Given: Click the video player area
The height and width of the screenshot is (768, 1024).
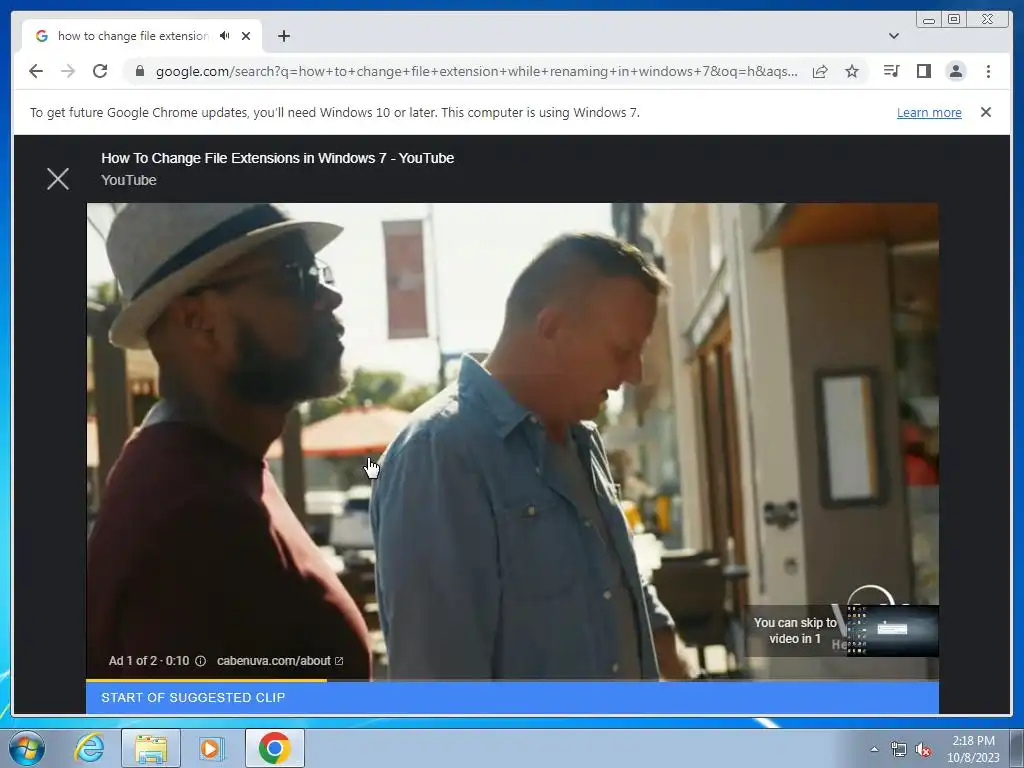Looking at the screenshot, I should (x=513, y=441).
